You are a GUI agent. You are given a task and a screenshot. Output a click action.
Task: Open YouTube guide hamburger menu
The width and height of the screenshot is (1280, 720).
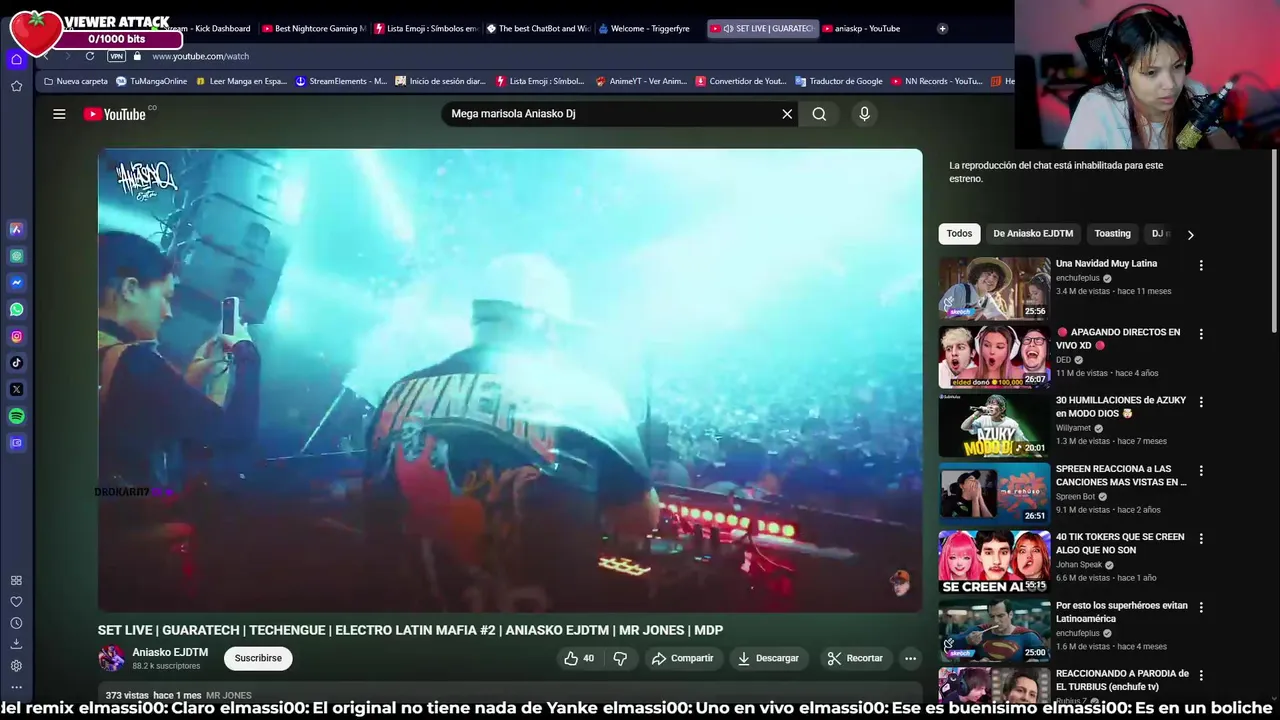click(x=59, y=114)
